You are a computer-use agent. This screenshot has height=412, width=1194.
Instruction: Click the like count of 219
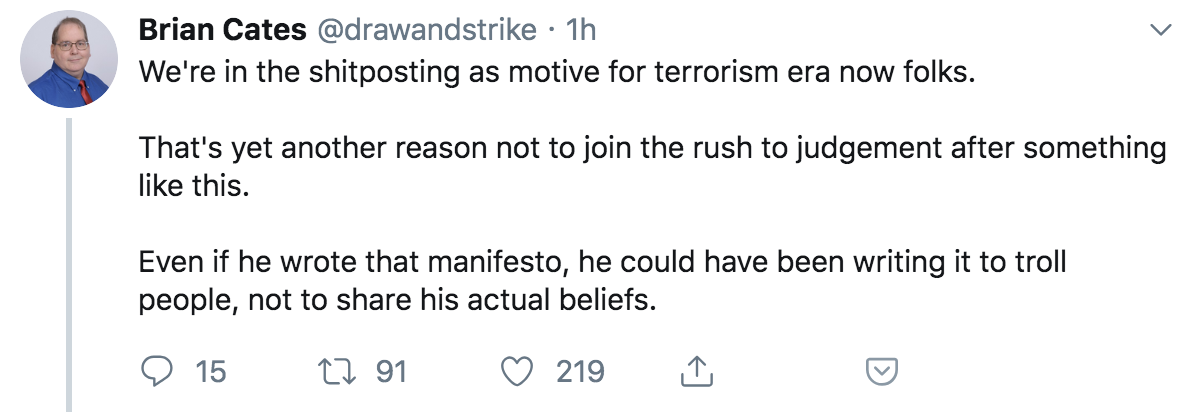[580, 372]
